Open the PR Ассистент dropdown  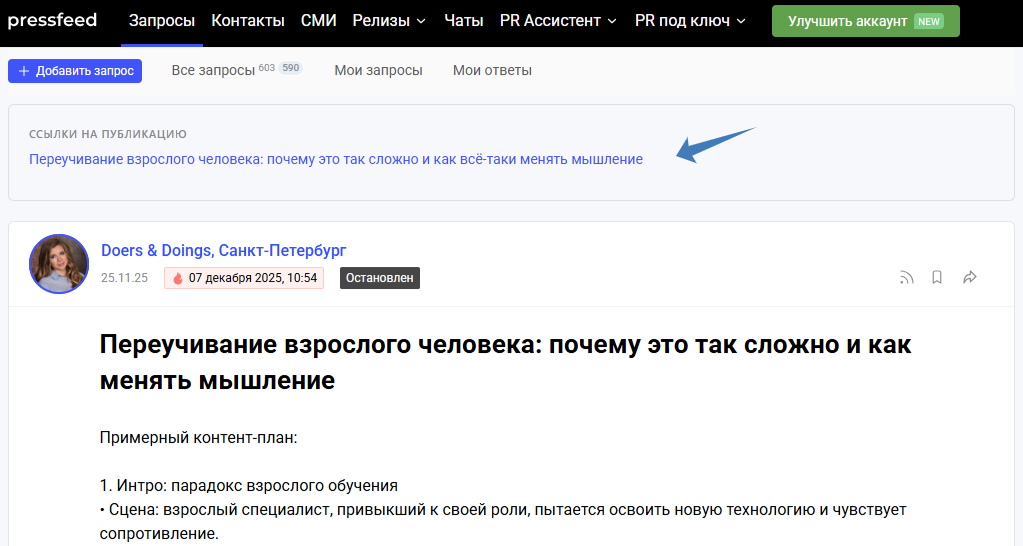click(558, 21)
